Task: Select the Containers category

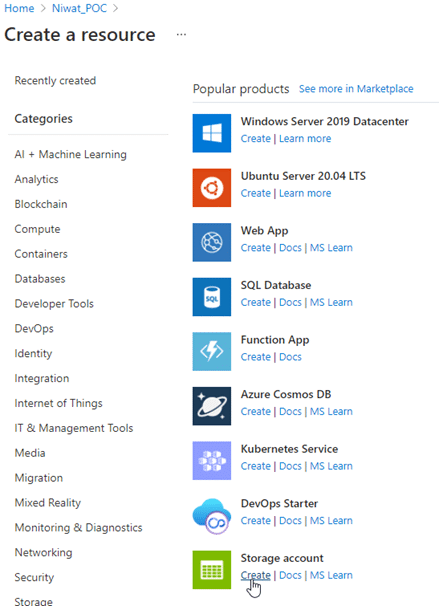Action: (x=41, y=254)
